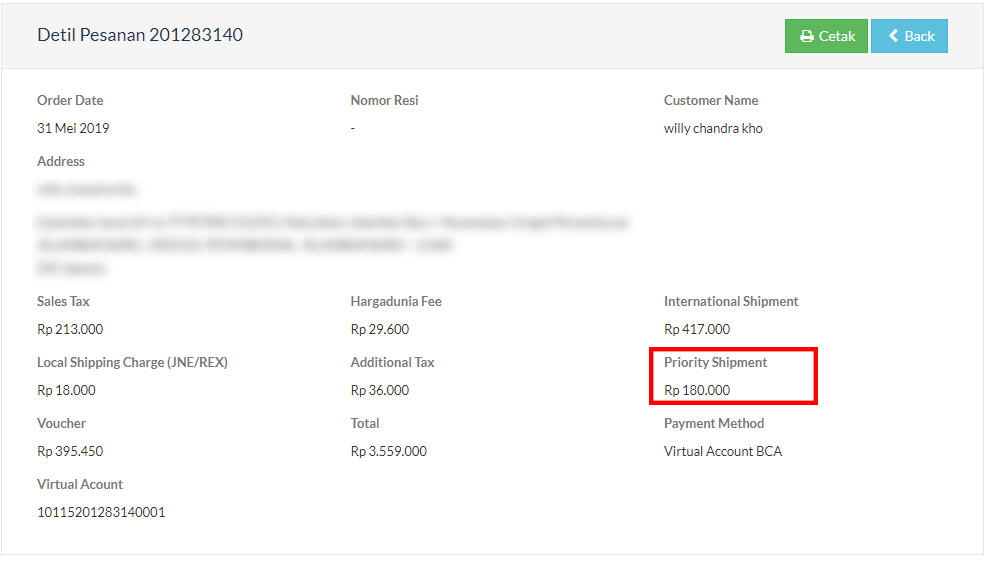Click the Voucher label
991x562 pixels.
(61, 424)
